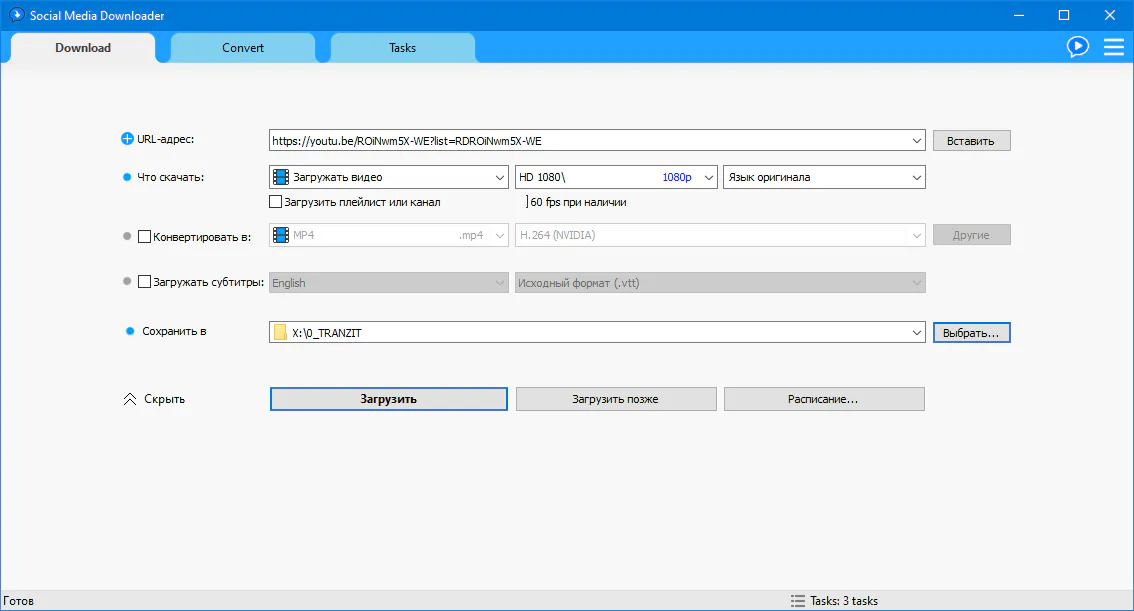
Task: Click the tasks list icon in status bar
Action: [797, 601]
